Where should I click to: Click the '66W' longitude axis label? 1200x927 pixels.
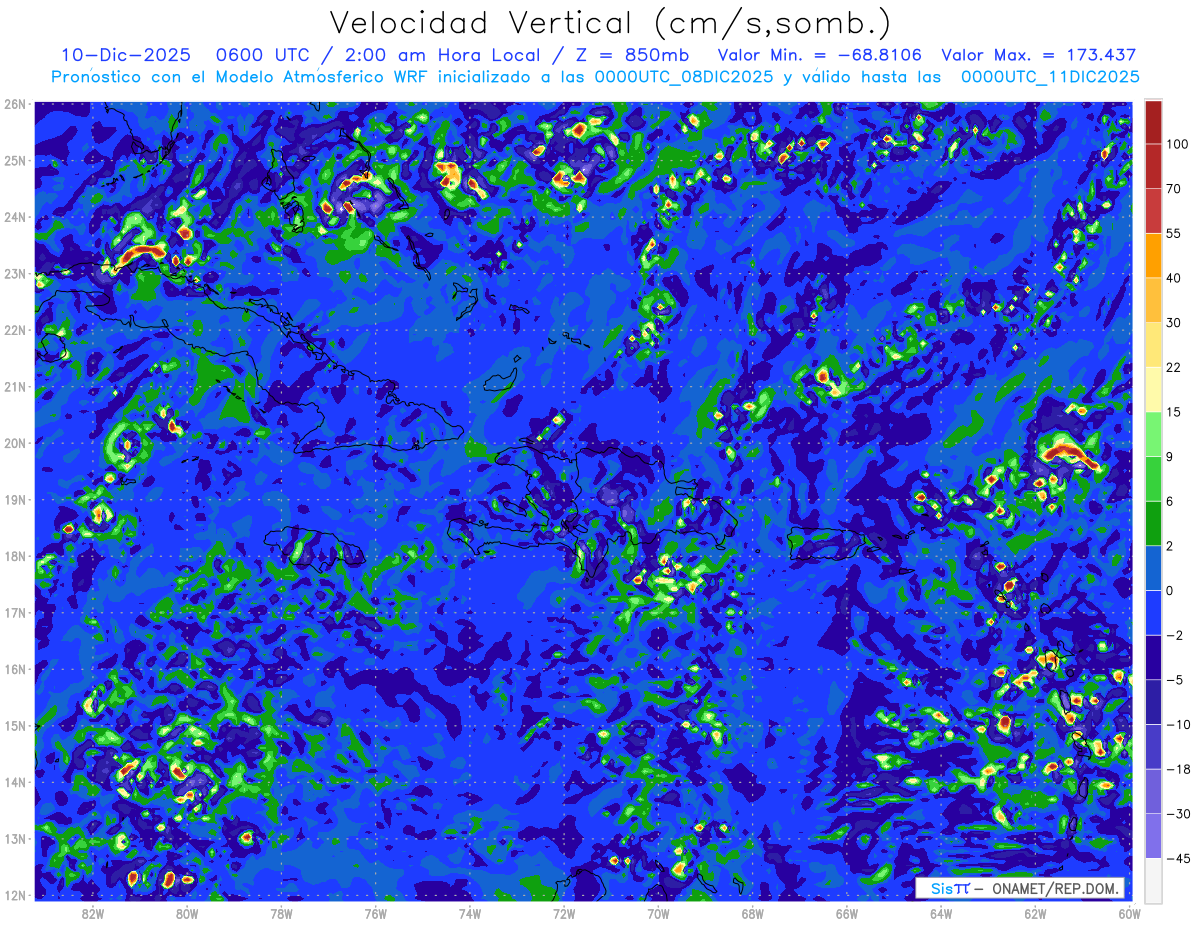[847, 913]
